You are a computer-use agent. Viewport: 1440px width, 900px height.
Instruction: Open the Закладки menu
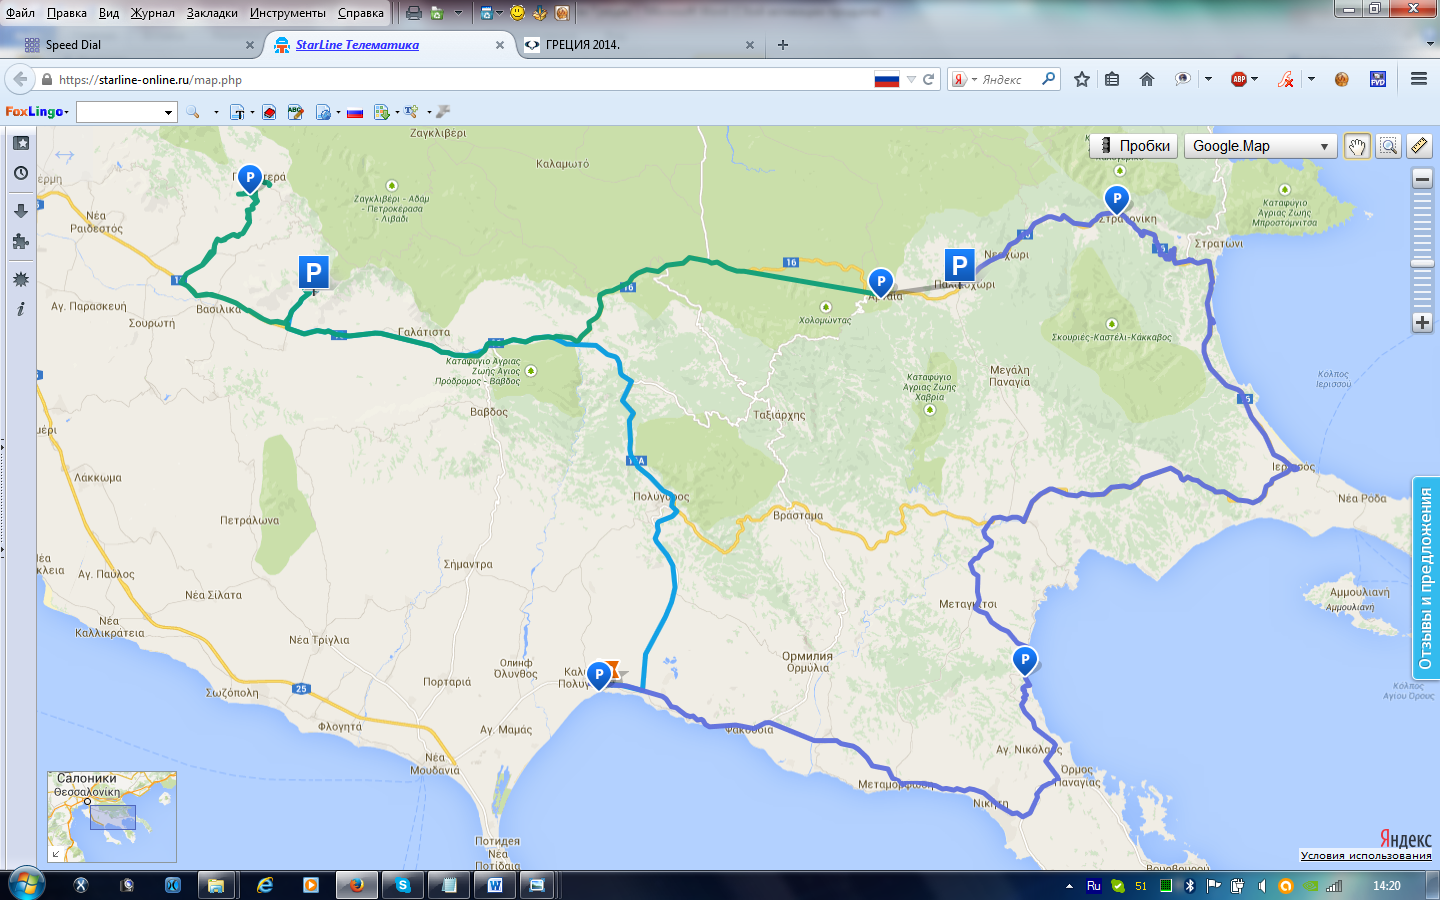(212, 13)
